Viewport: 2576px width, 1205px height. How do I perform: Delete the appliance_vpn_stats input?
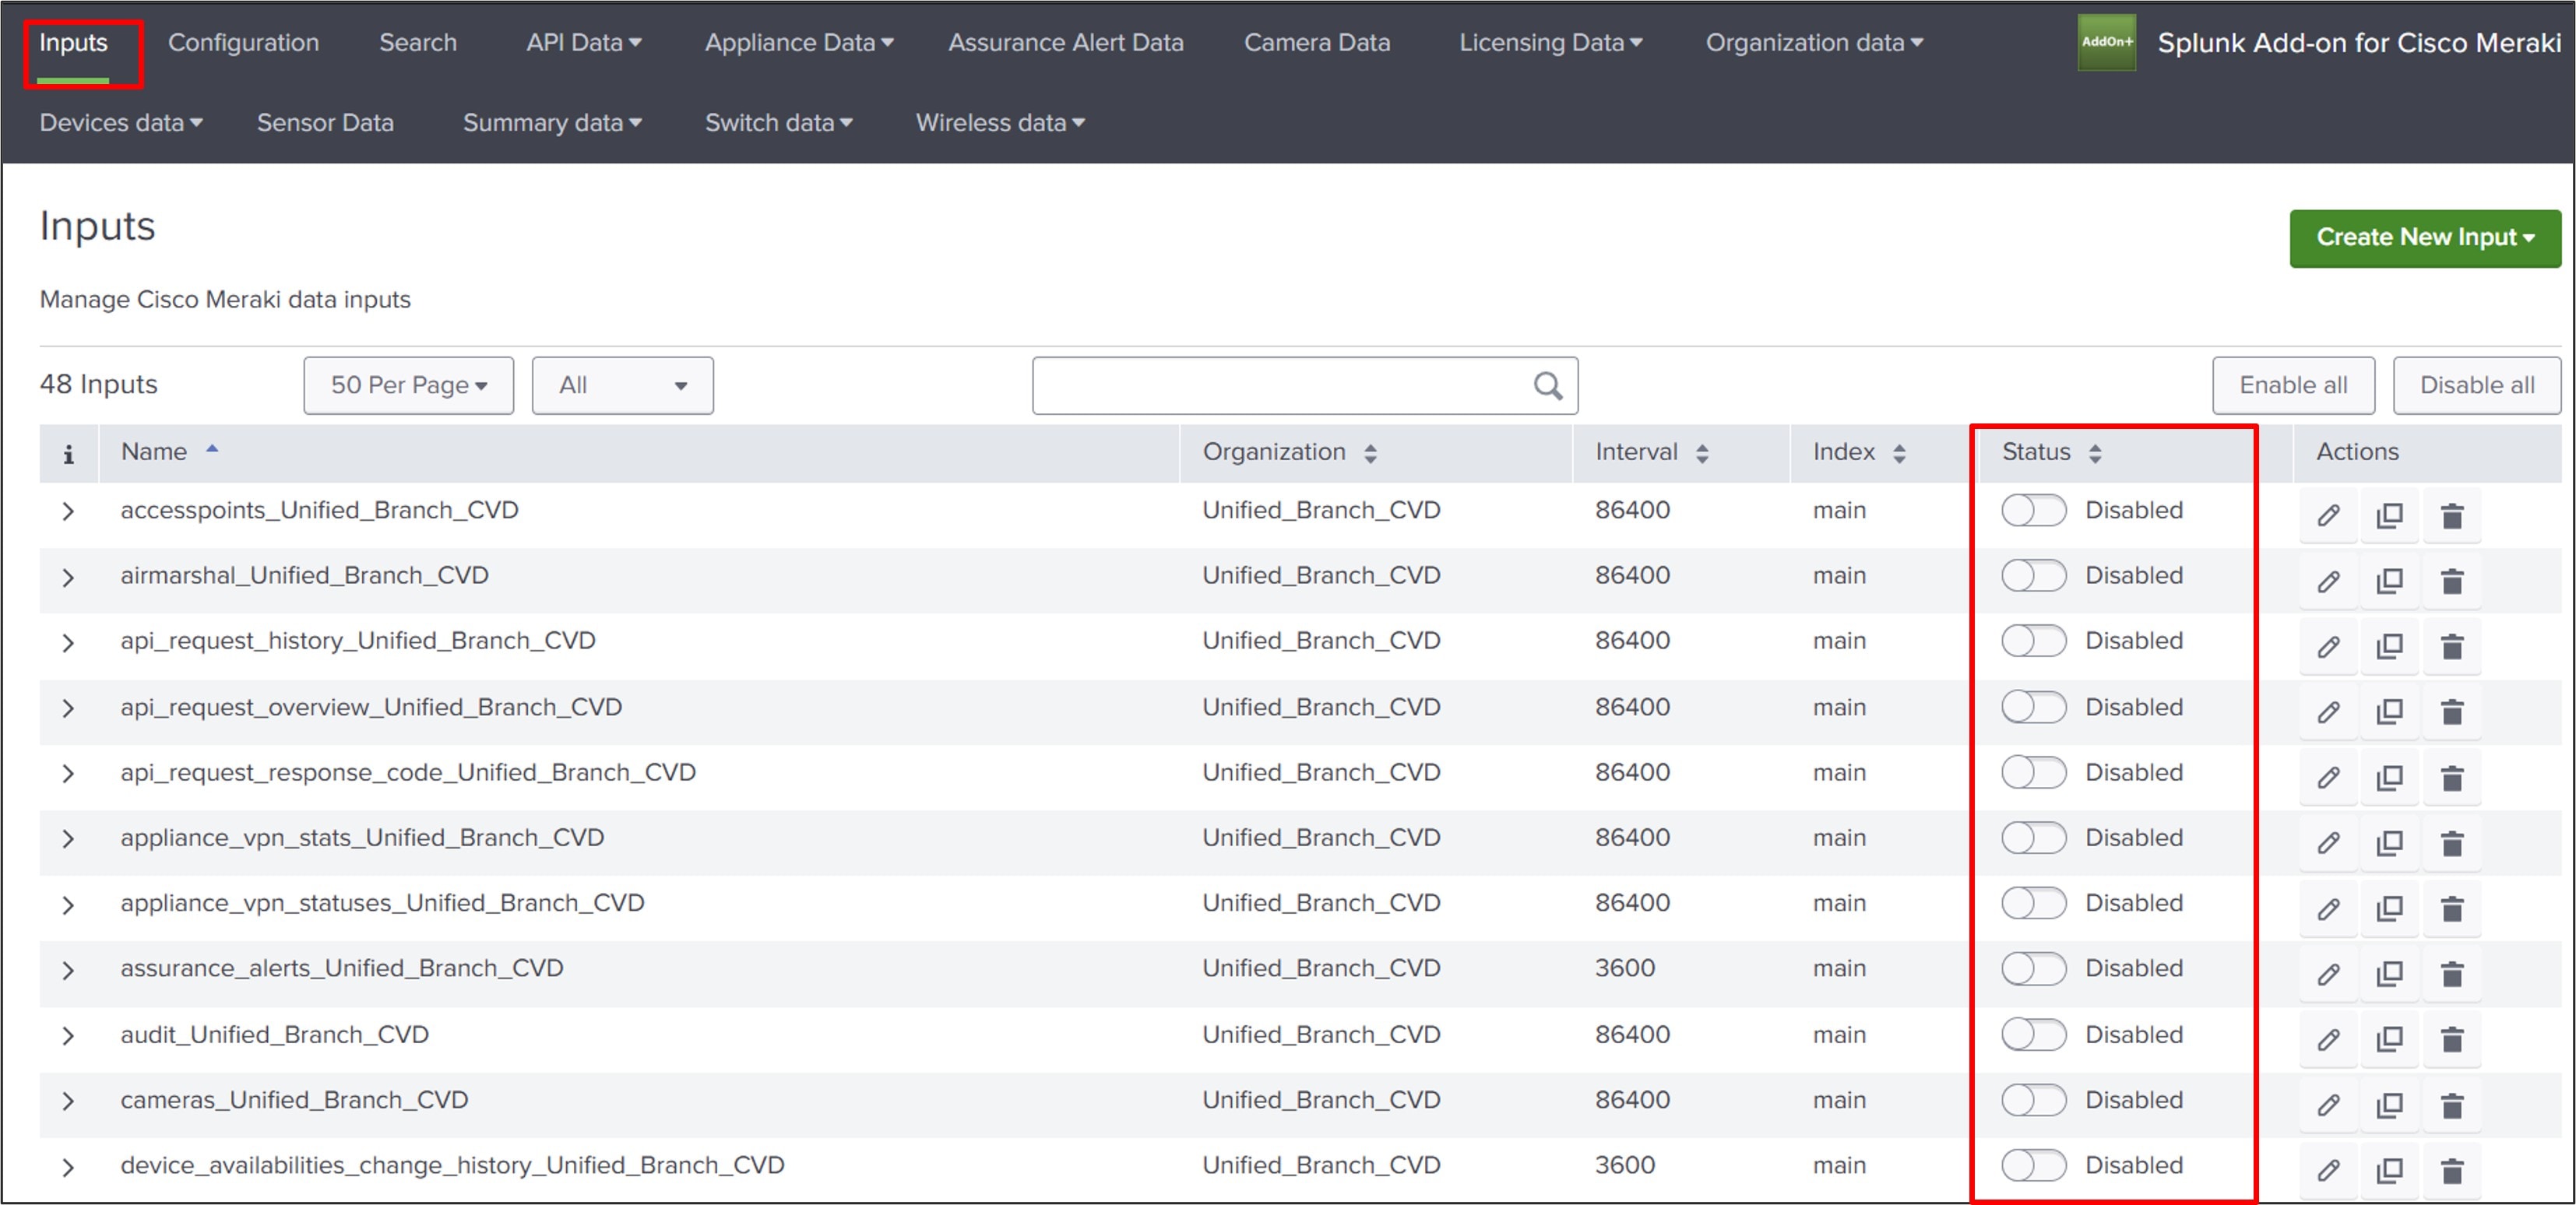pyautogui.click(x=2451, y=843)
